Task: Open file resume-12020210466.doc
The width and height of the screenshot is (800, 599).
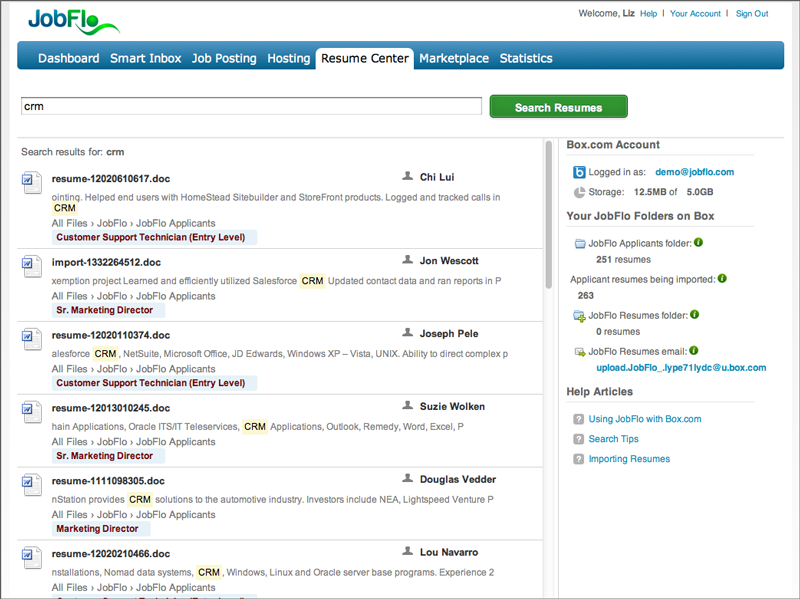Action: tap(111, 554)
